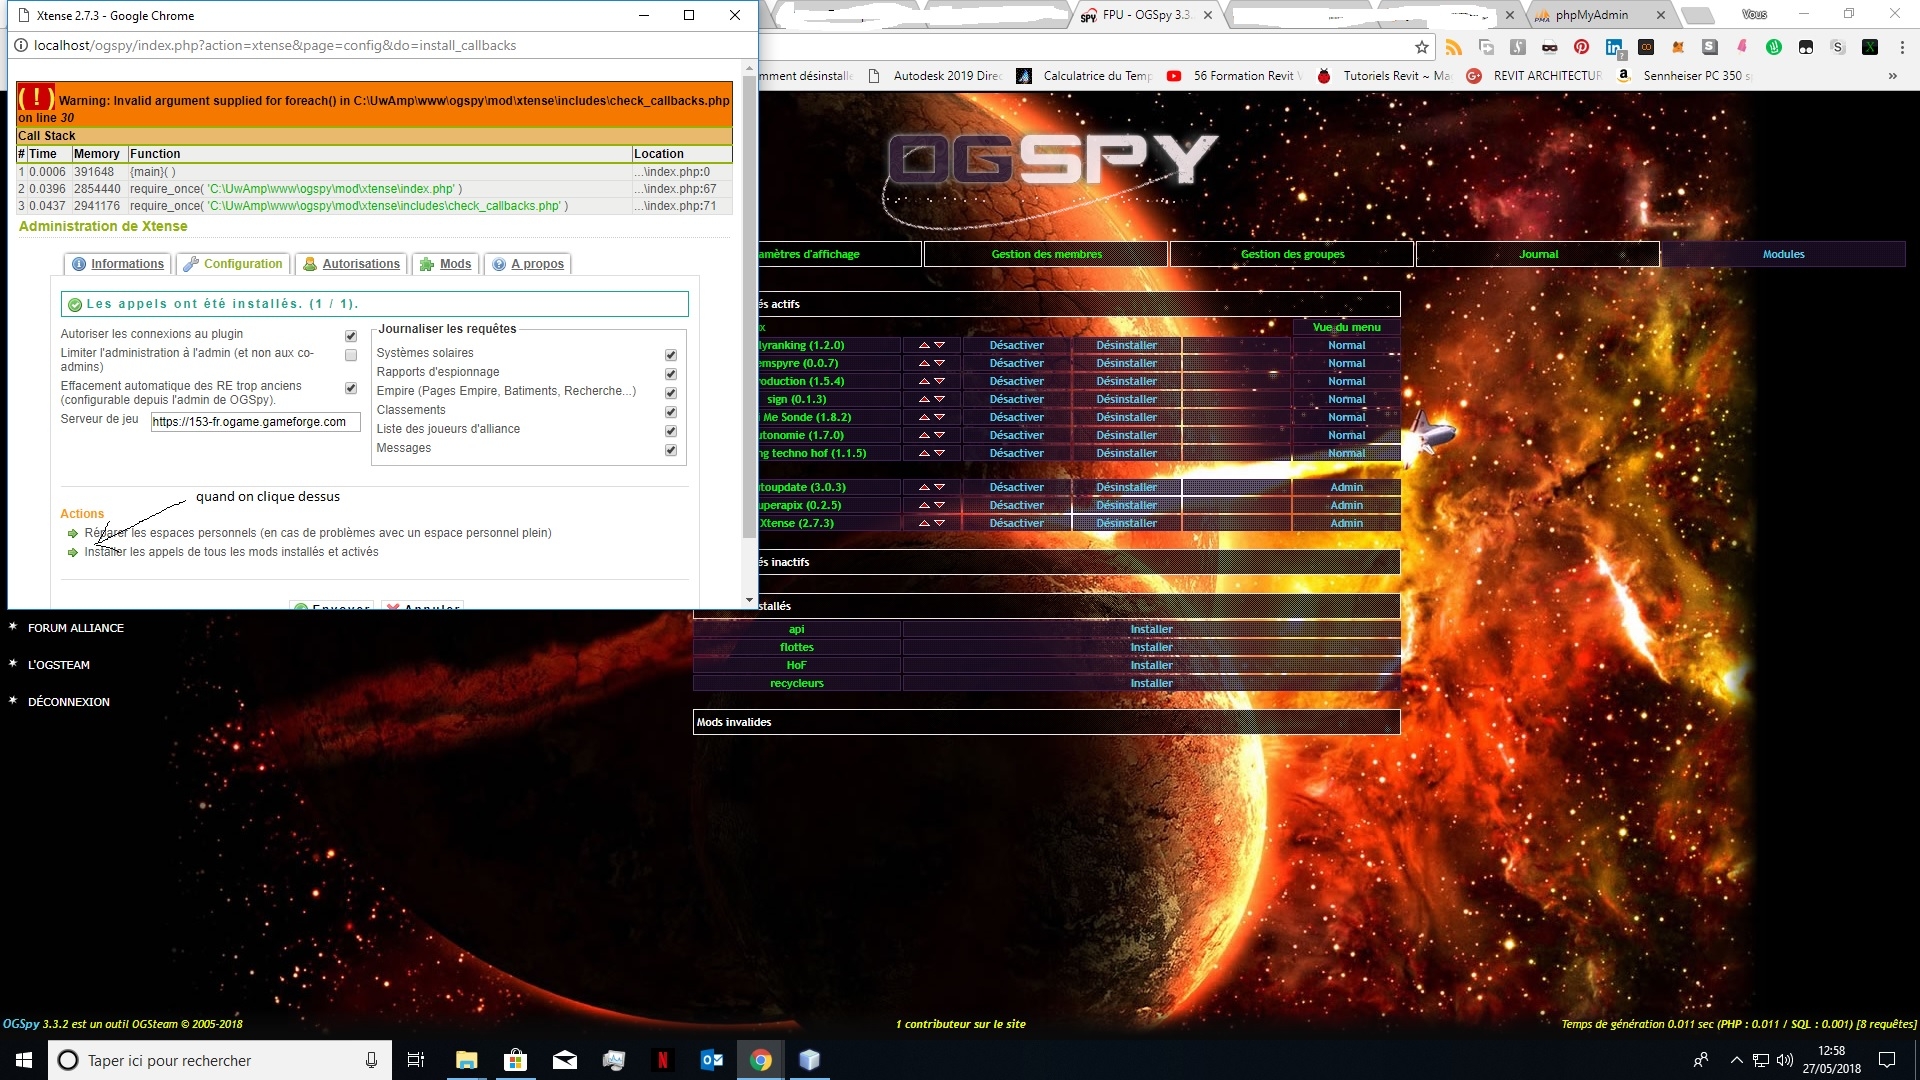
Task: Toggle 'Empire' pages logging checkbox
Action: coord(671,393)
